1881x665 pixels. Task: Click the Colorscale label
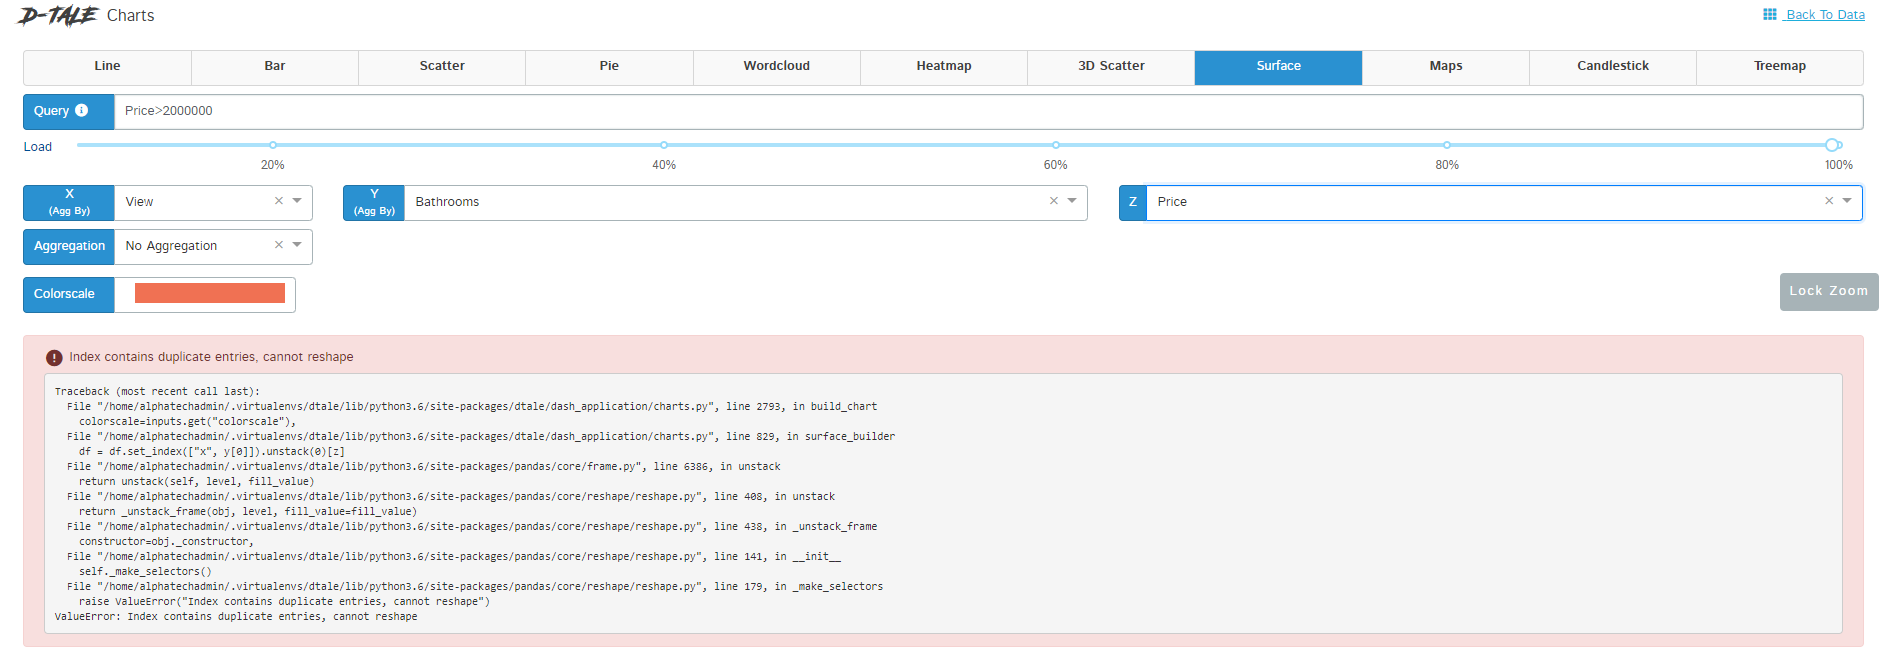pyautogui.click(x=69, y=294)
